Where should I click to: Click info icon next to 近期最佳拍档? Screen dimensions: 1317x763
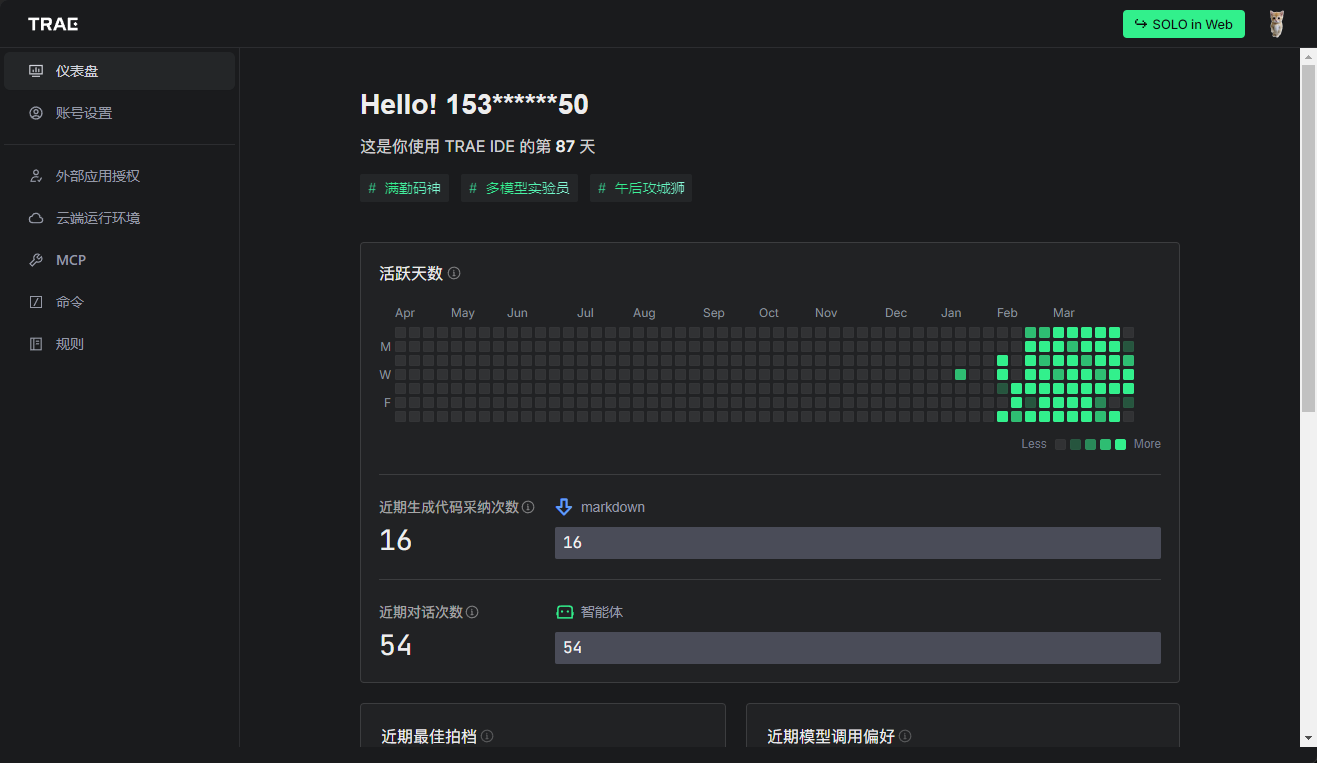pos(487,736)
